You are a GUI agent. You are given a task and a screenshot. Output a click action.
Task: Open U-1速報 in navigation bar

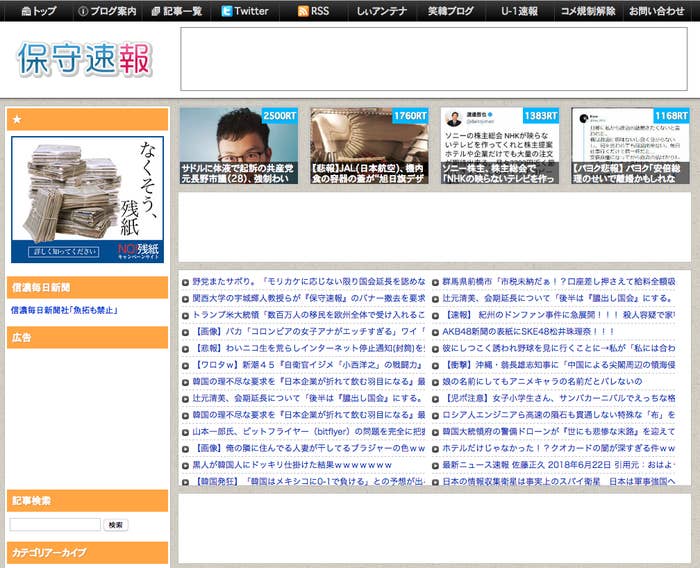(x=519, y=11)
